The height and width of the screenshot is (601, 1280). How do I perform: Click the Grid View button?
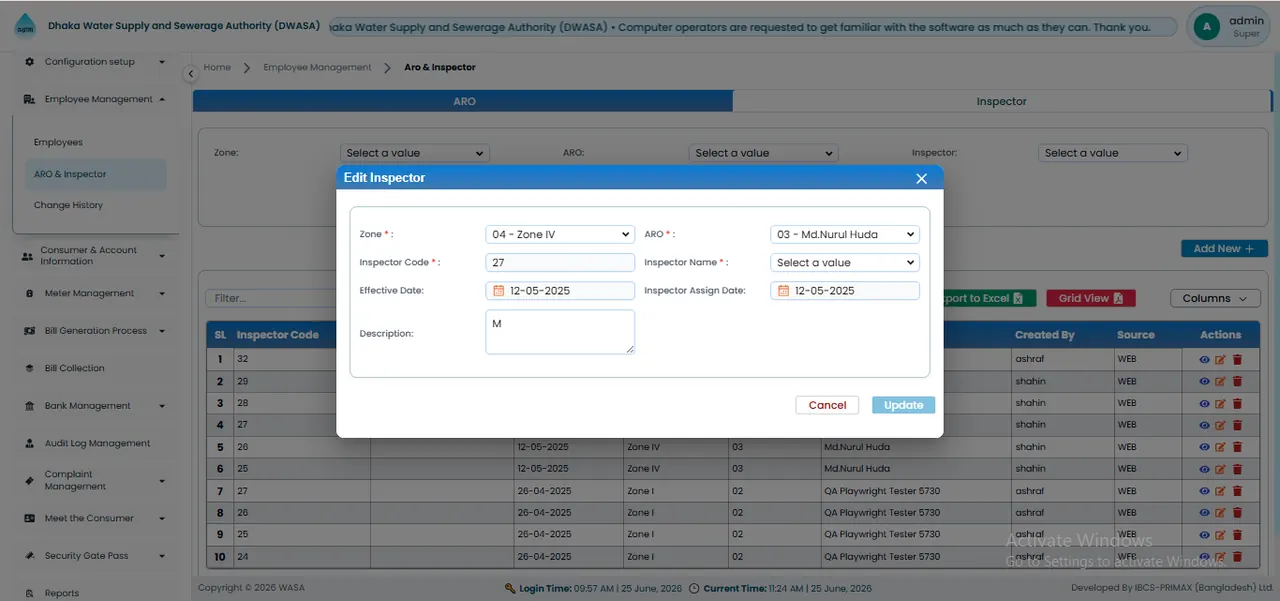point(1091,298)
